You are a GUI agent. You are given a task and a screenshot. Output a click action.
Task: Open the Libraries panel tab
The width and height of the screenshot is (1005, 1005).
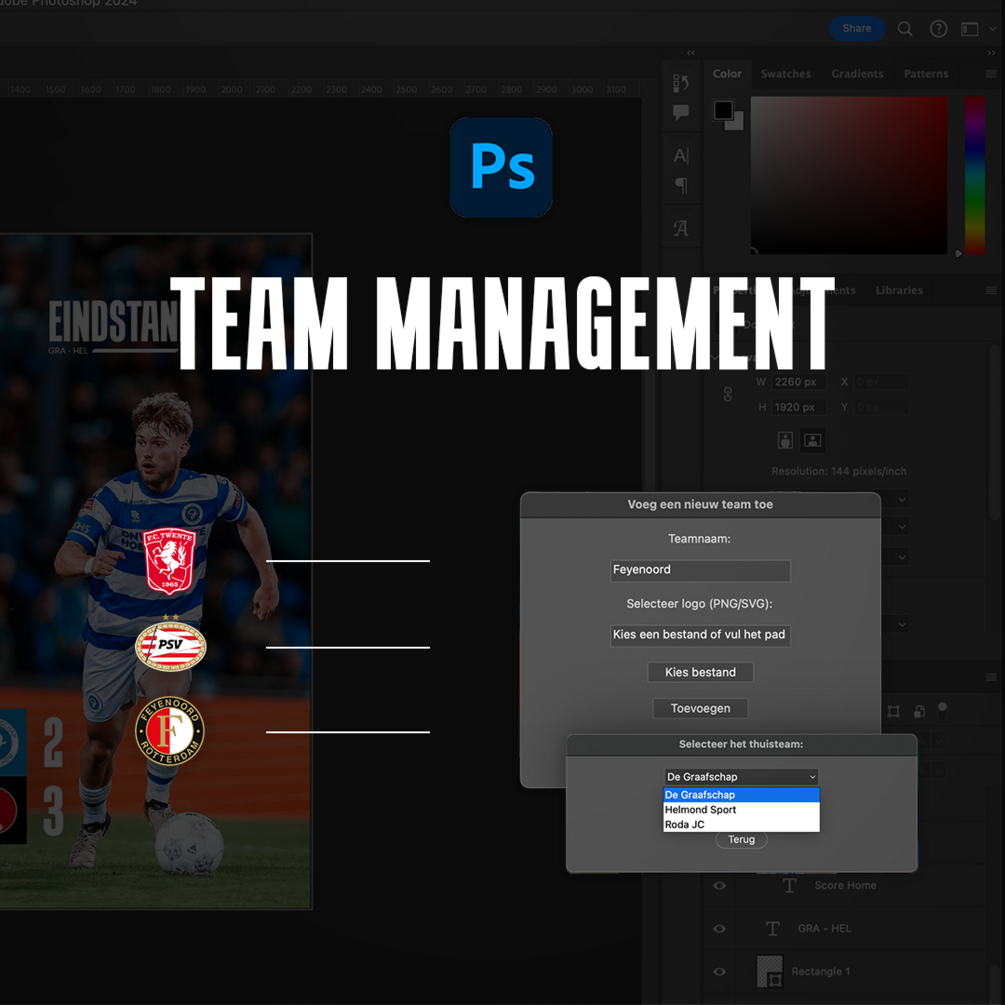tap(898, 290)
